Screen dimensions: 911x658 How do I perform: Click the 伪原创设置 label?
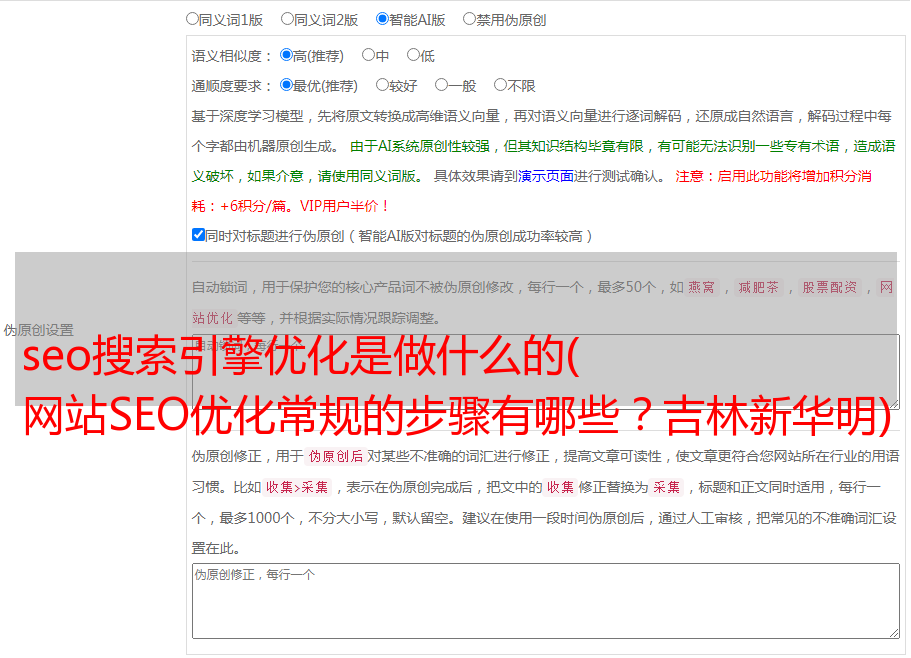(x=38, y=330)
